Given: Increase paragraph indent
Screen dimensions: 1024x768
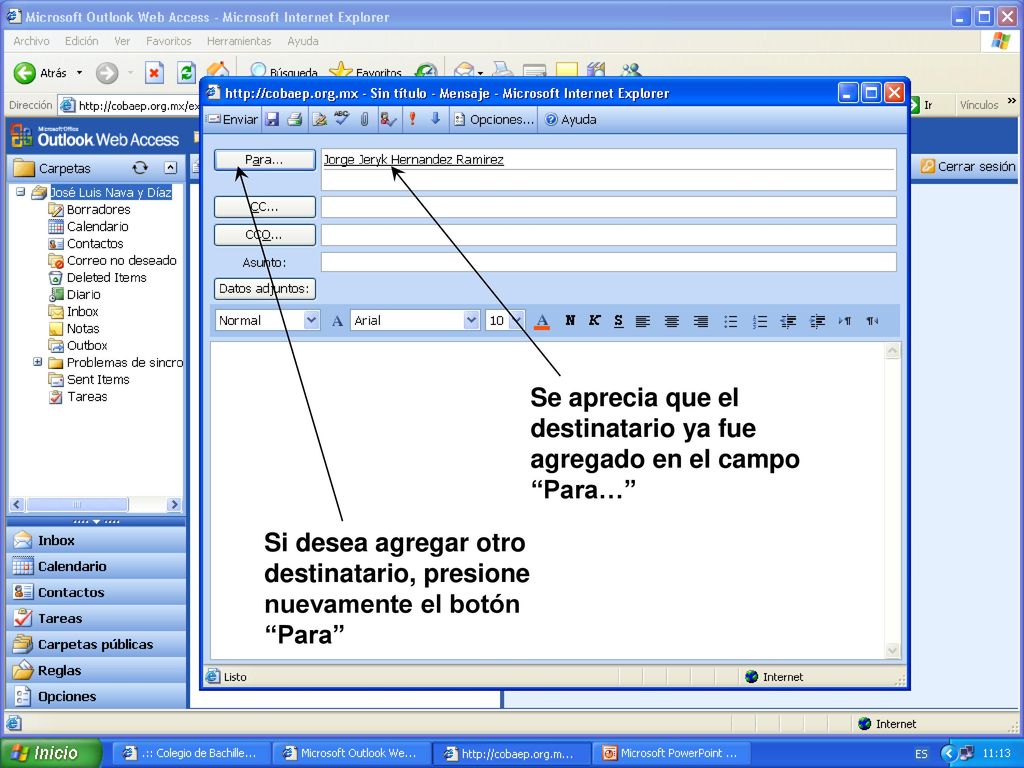Looking at the screenshot, I should coord(817,321).
